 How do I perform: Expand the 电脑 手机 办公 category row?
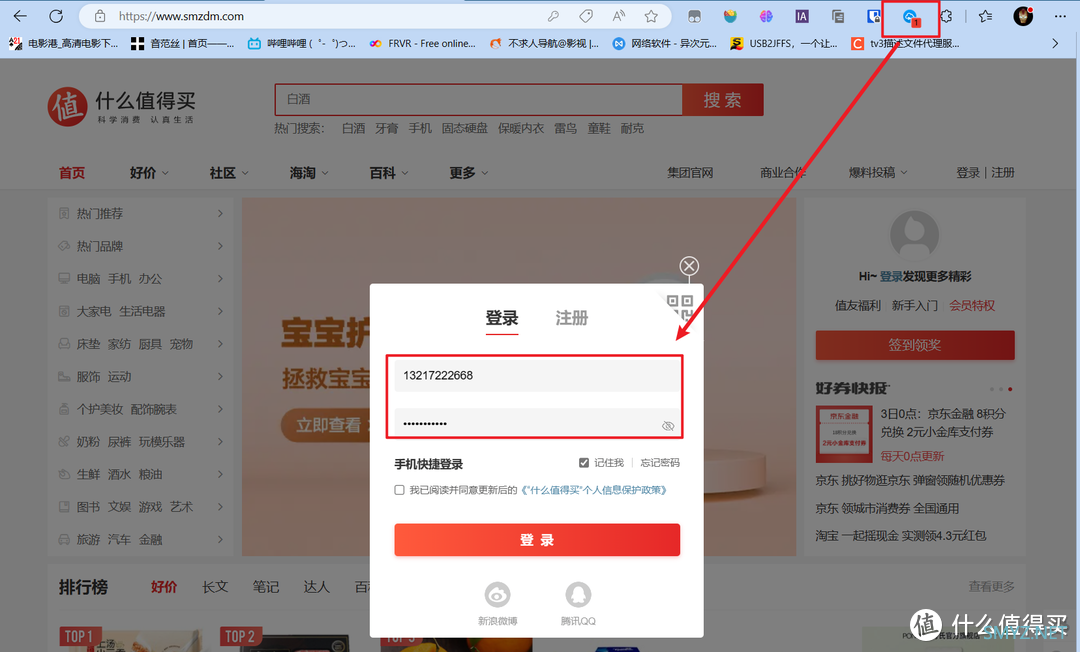tap(141, 279)
